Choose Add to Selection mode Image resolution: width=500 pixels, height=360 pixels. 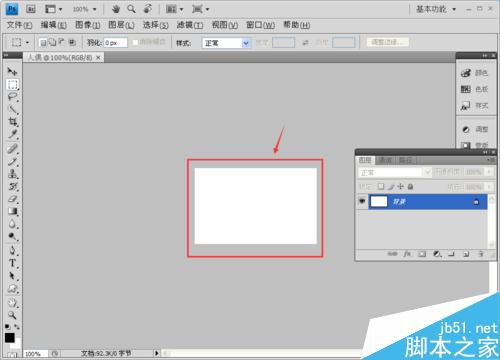pyautogui.click(x=53, y=43)
